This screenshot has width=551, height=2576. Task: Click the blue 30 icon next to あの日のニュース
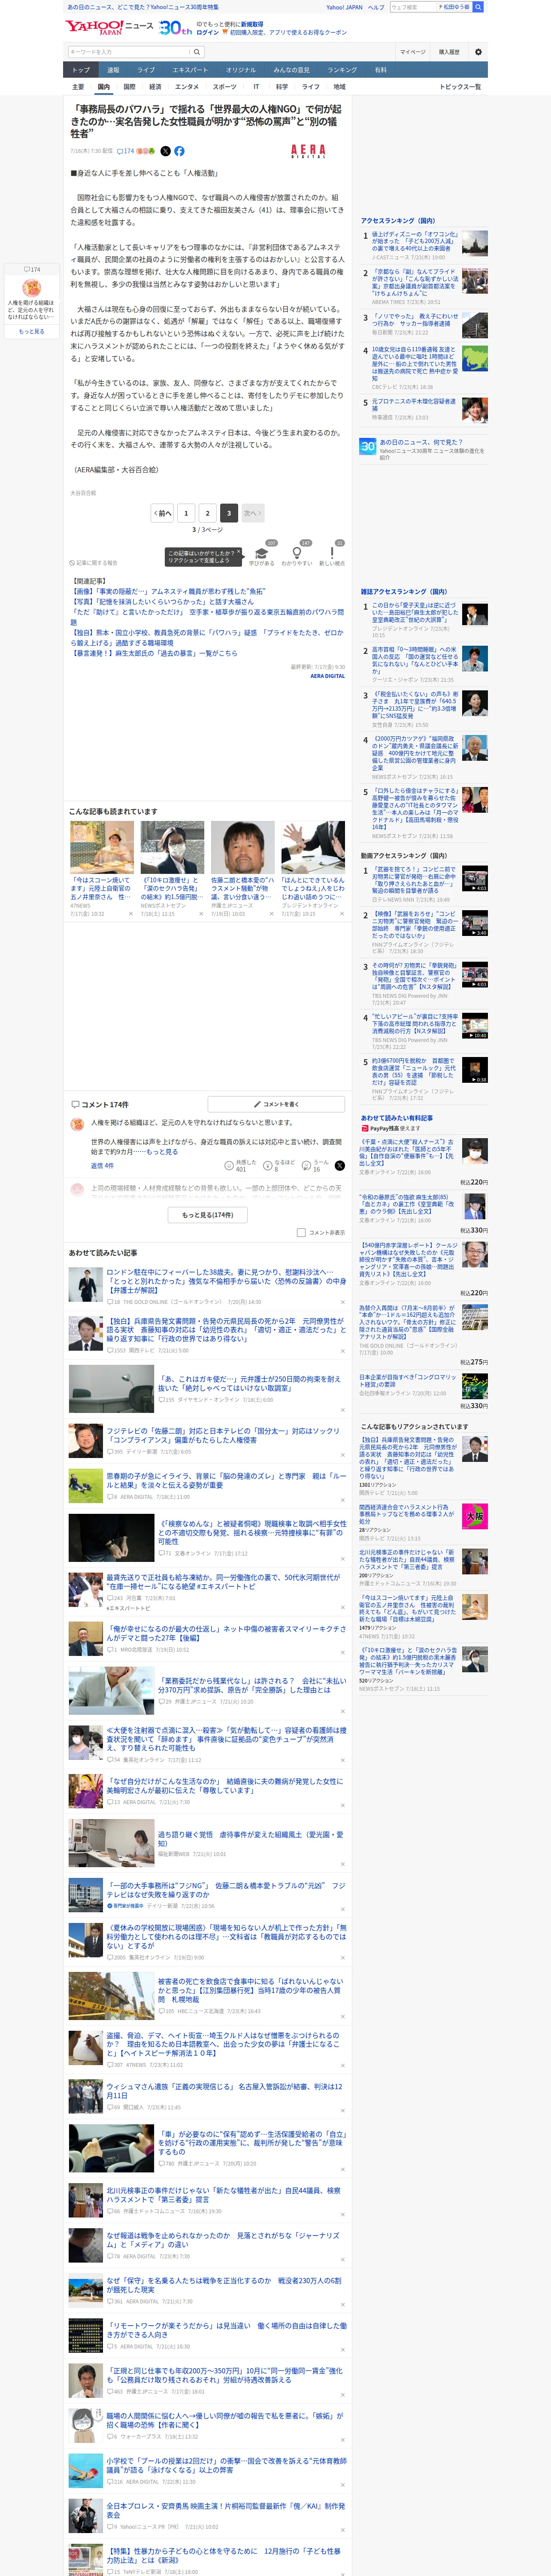(x=368, y=447)
